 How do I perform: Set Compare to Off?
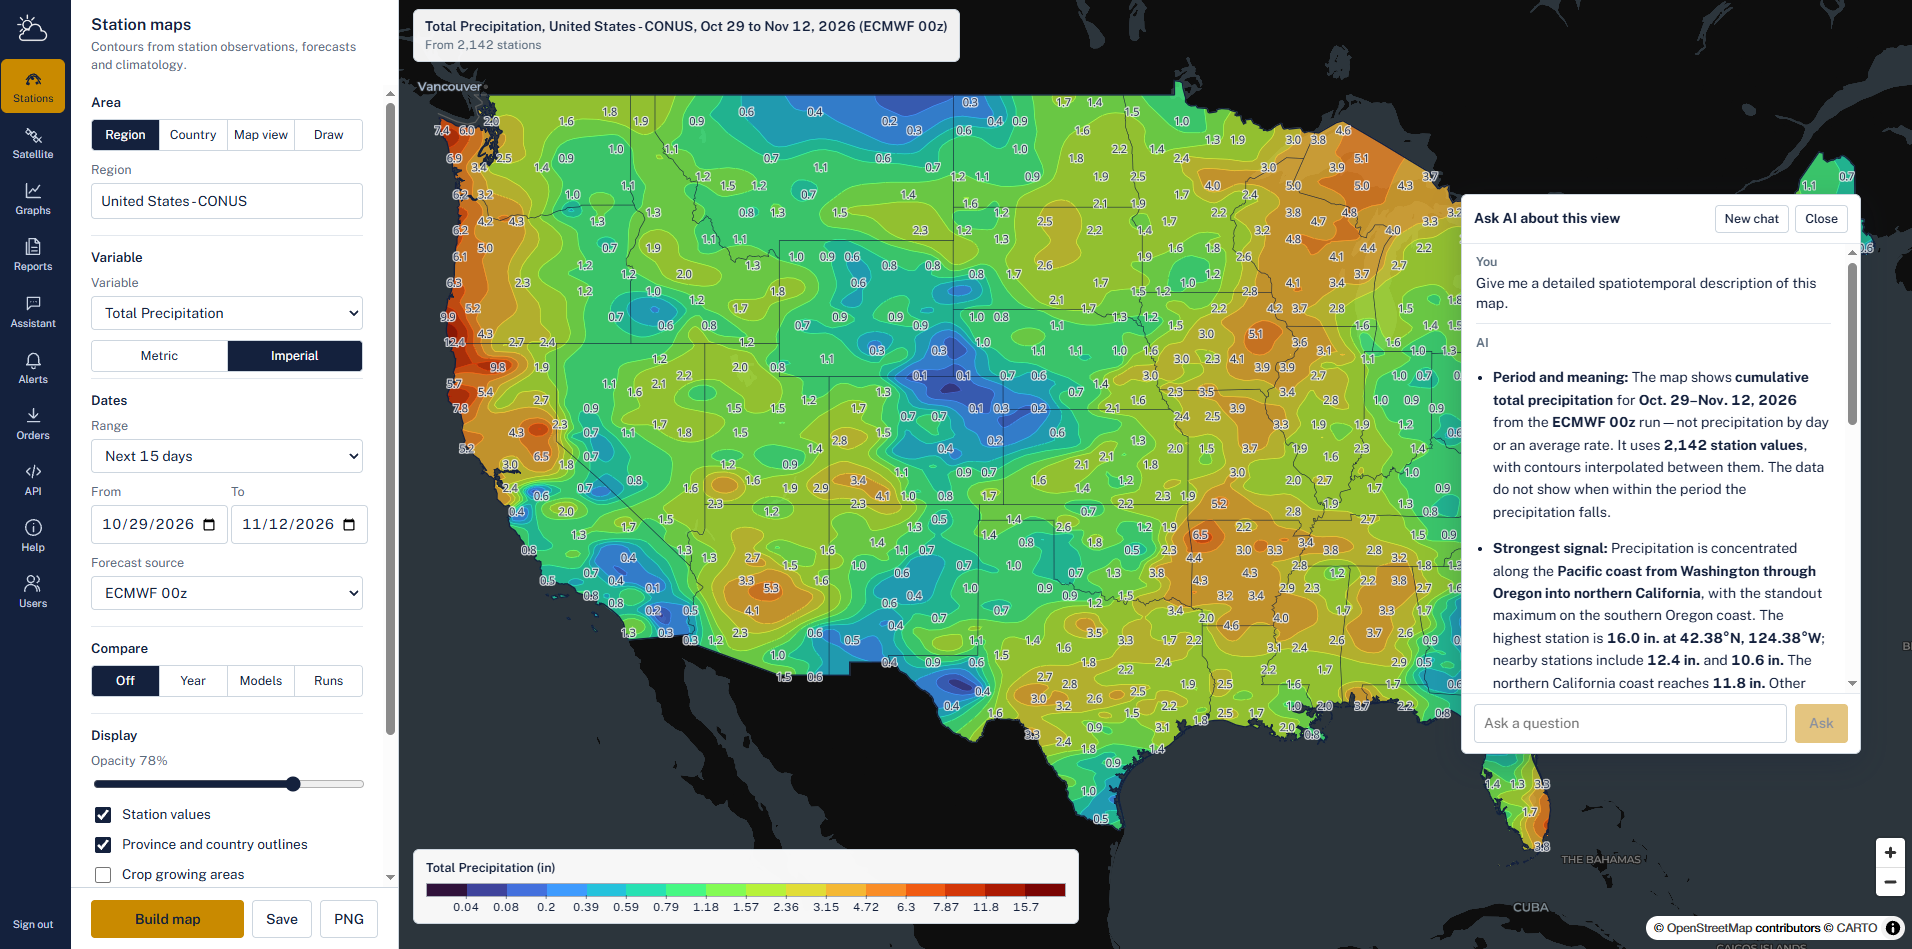[x=125, y=681]
